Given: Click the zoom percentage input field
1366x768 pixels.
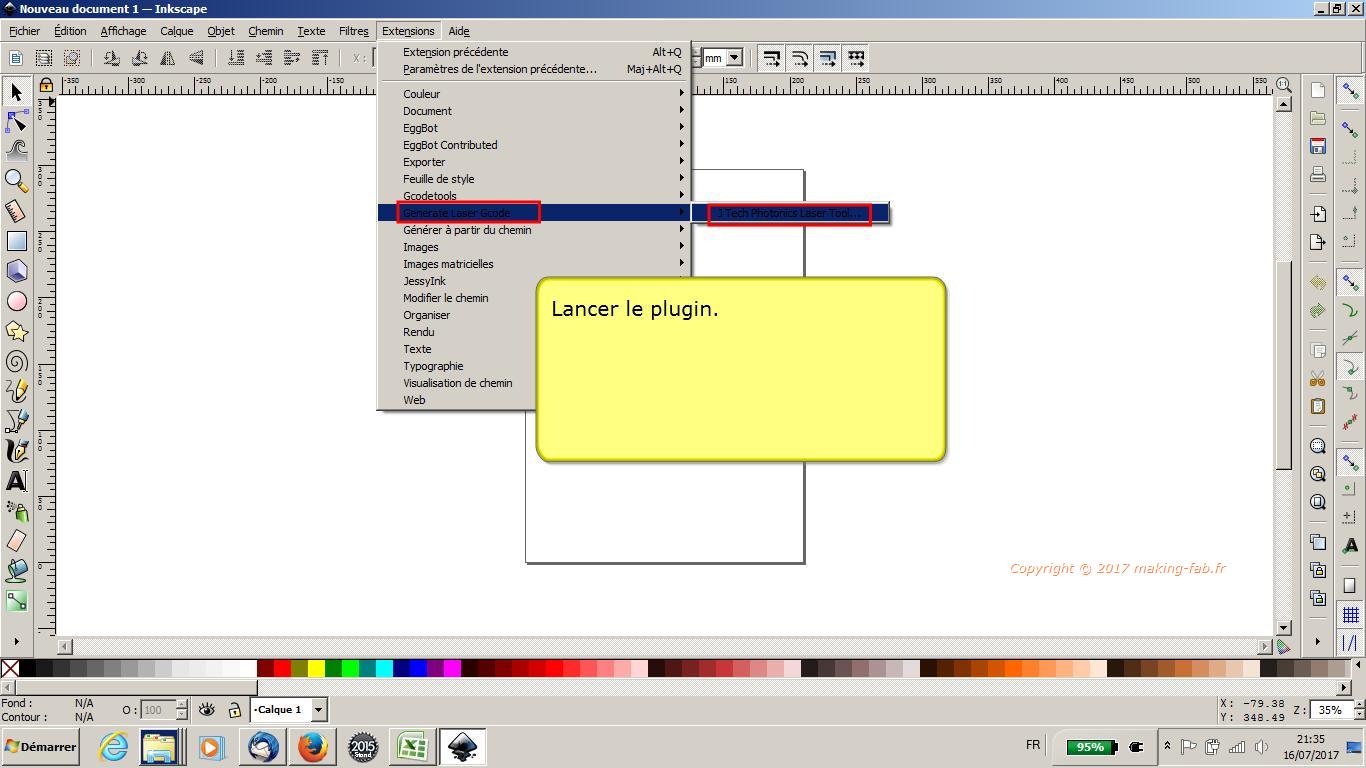Looking at the screenshot, I should pyautogui.click(x=1330, y=710).
